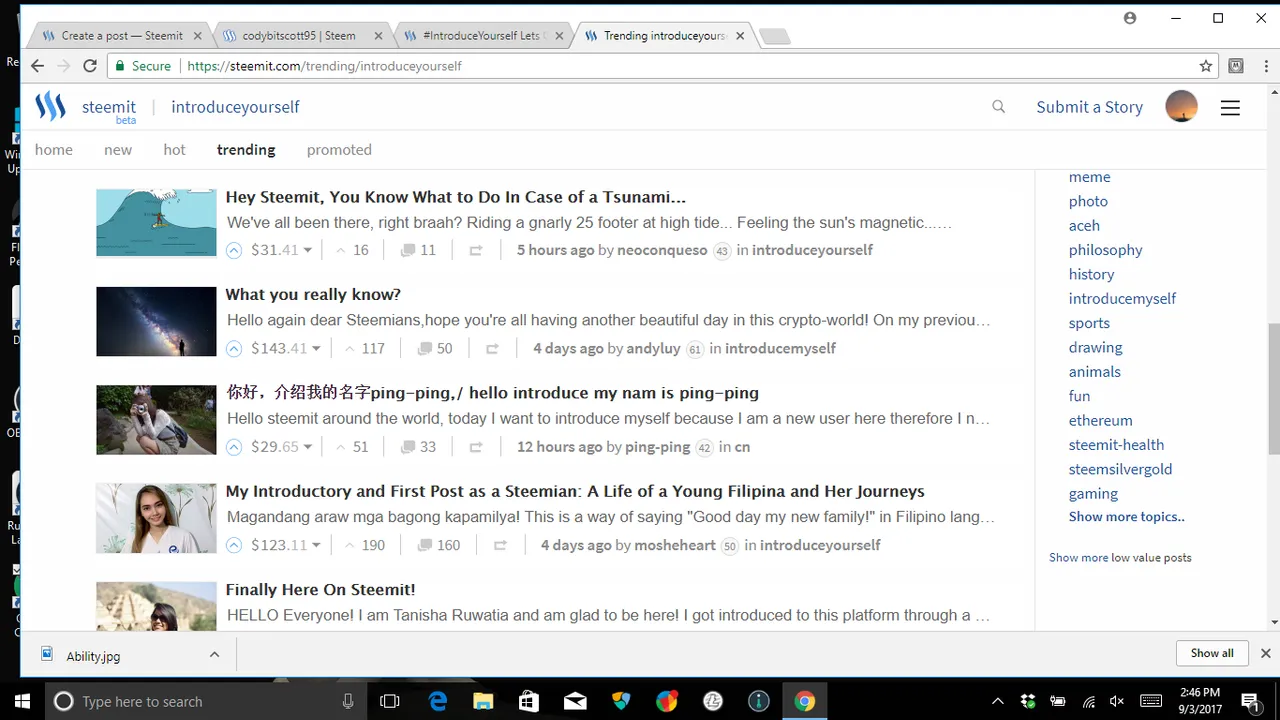
Task: Open comments of the Tsunami post (11)
Action: click(x=418, y=250)
